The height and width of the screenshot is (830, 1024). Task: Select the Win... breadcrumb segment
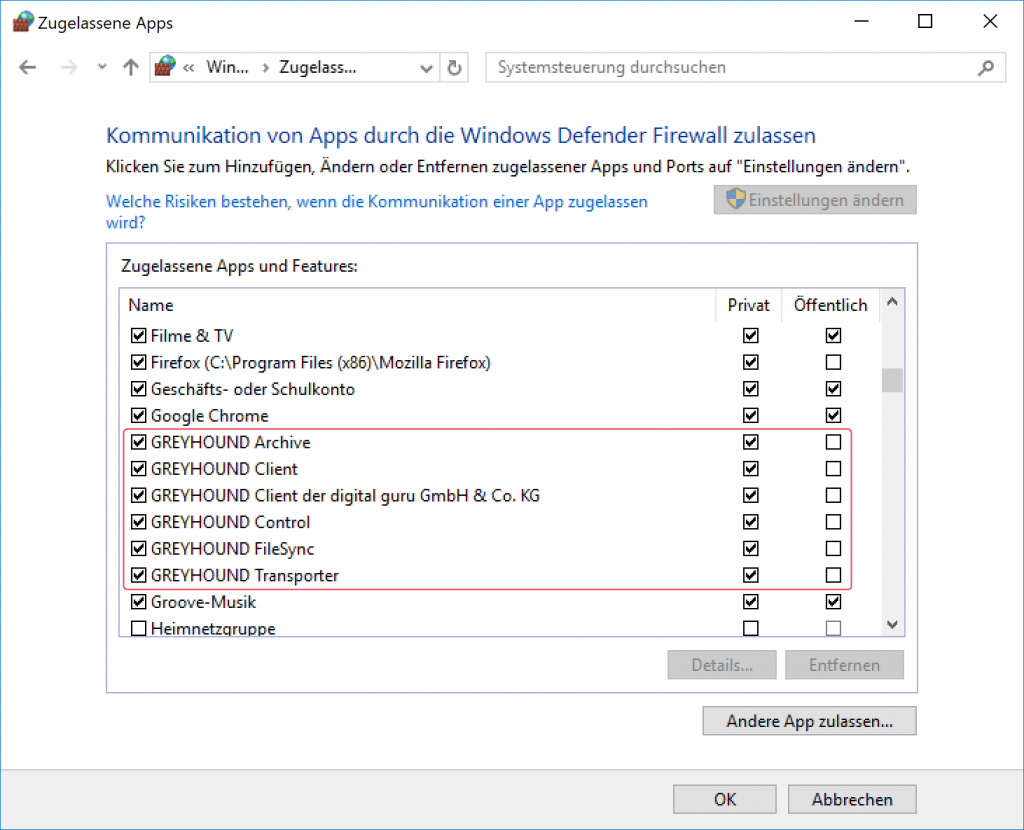[227, 67]
